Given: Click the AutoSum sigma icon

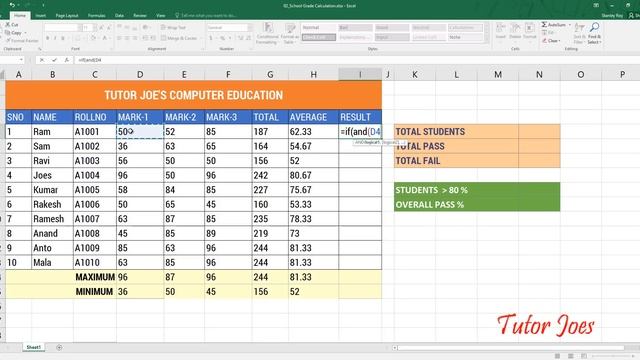Looking at the screenshot, I should click(544, 25).
